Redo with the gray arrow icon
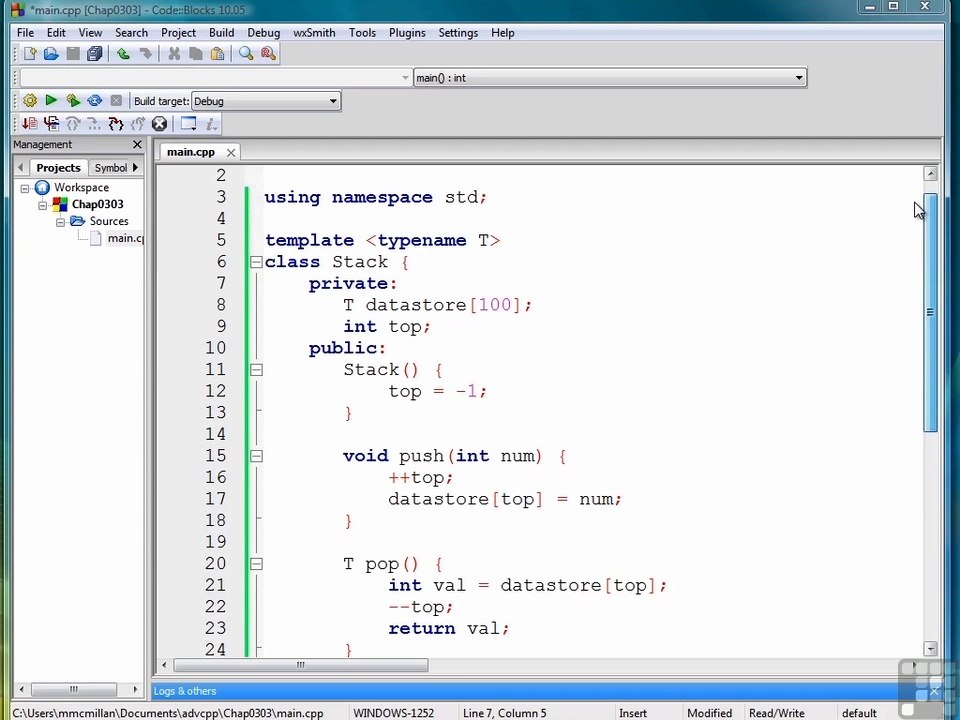 (145, 54)
